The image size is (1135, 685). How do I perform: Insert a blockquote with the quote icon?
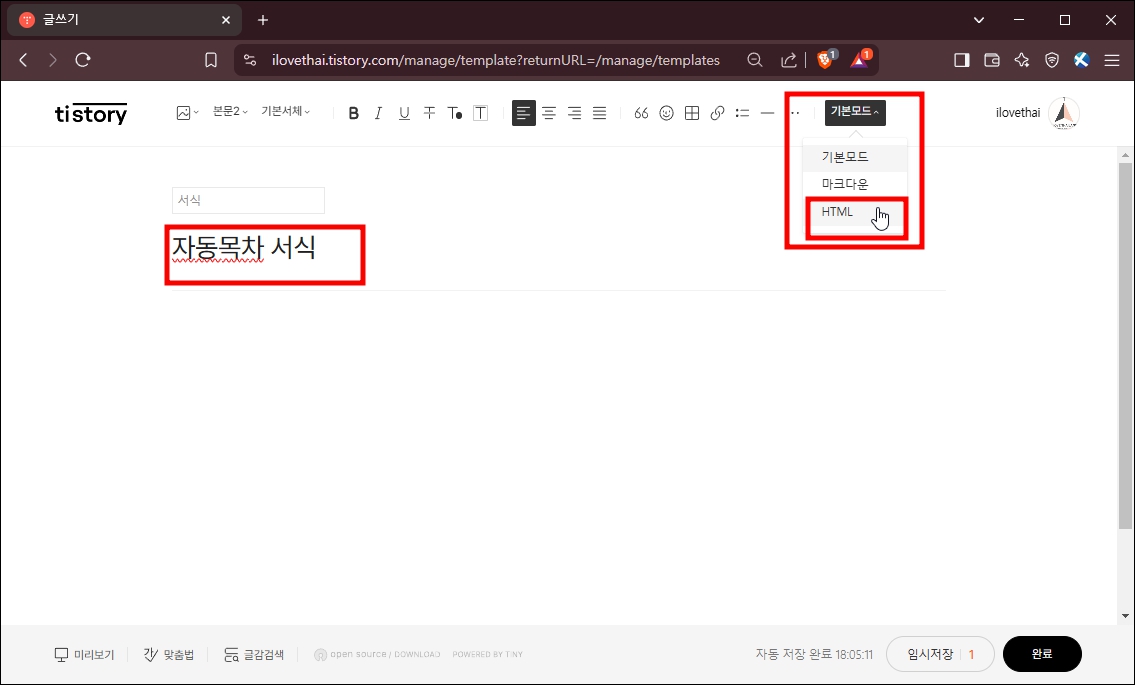coord(641,113)
